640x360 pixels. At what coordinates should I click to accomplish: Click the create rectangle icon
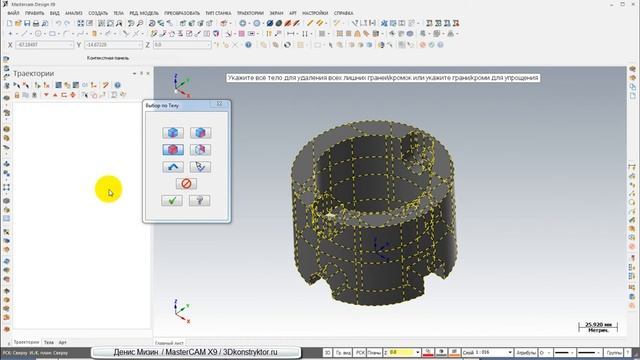click(x=52, y=34)
